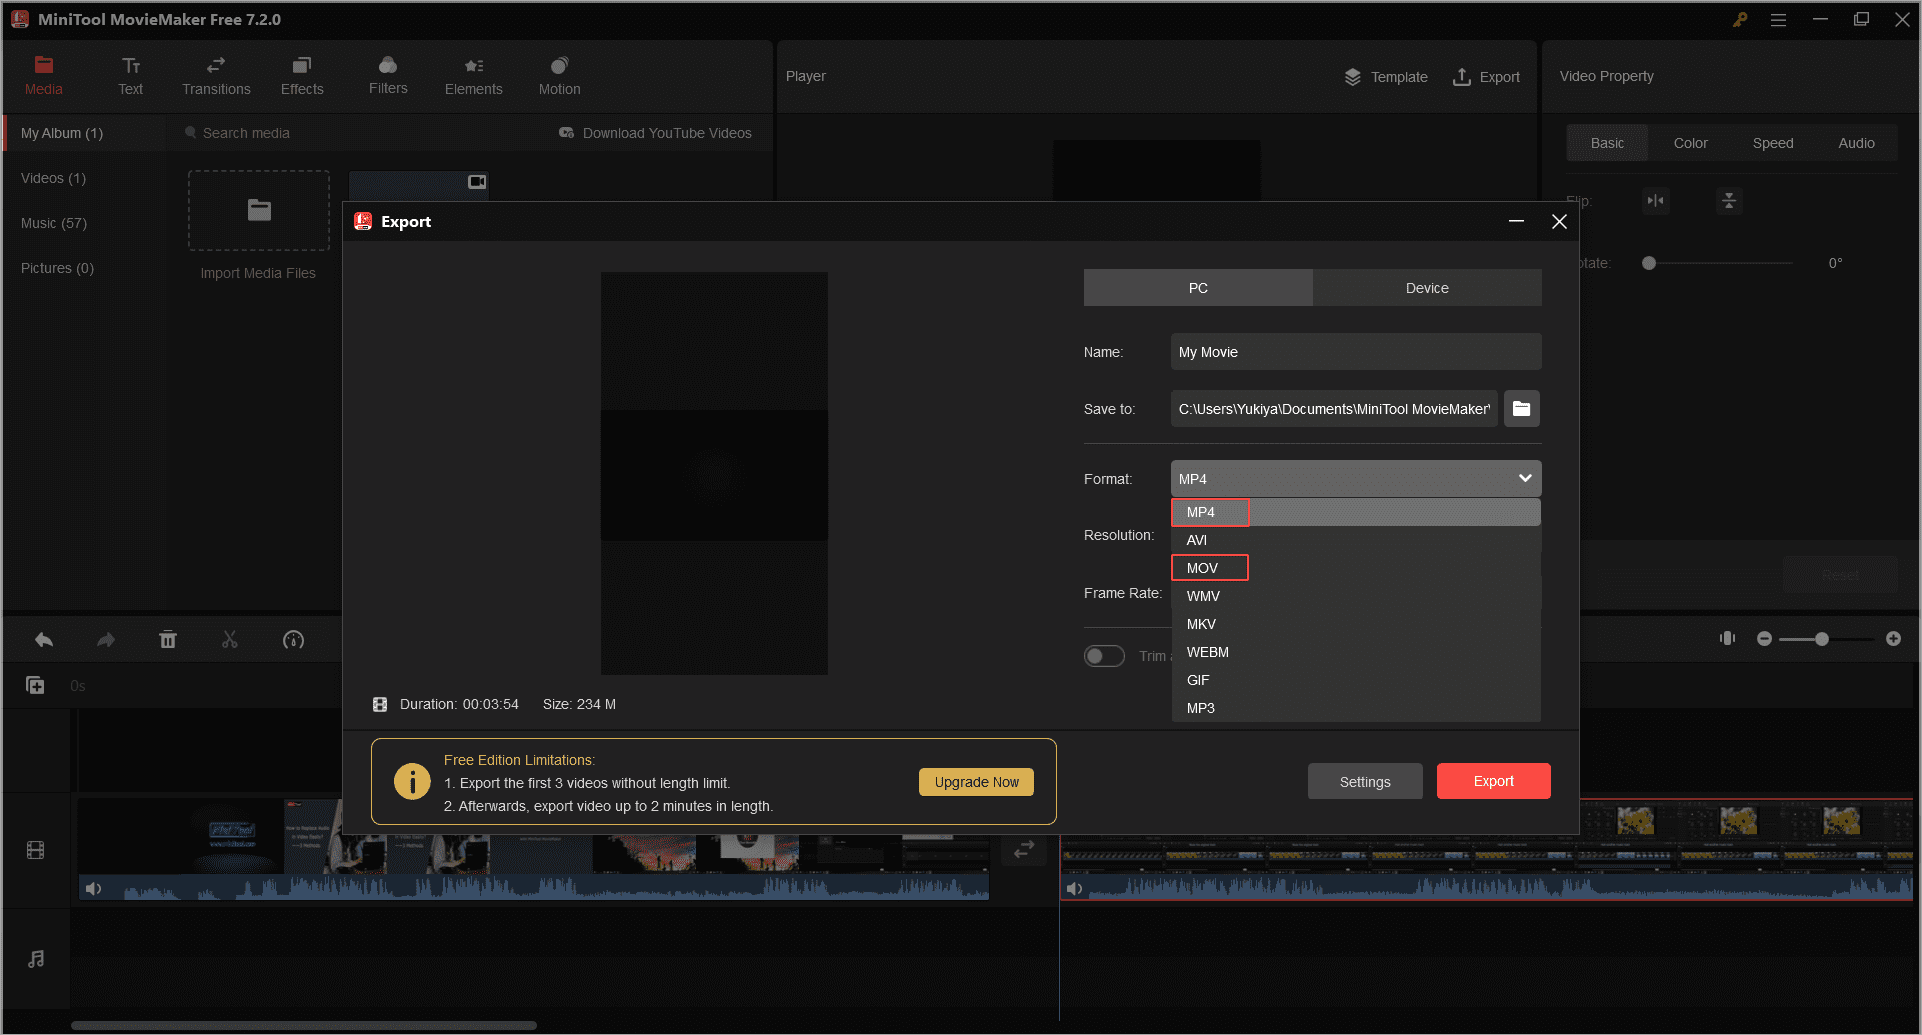Minimize the Export dialog
The height and width of the screenshot is (1035, 1922).
[1516, 222]
